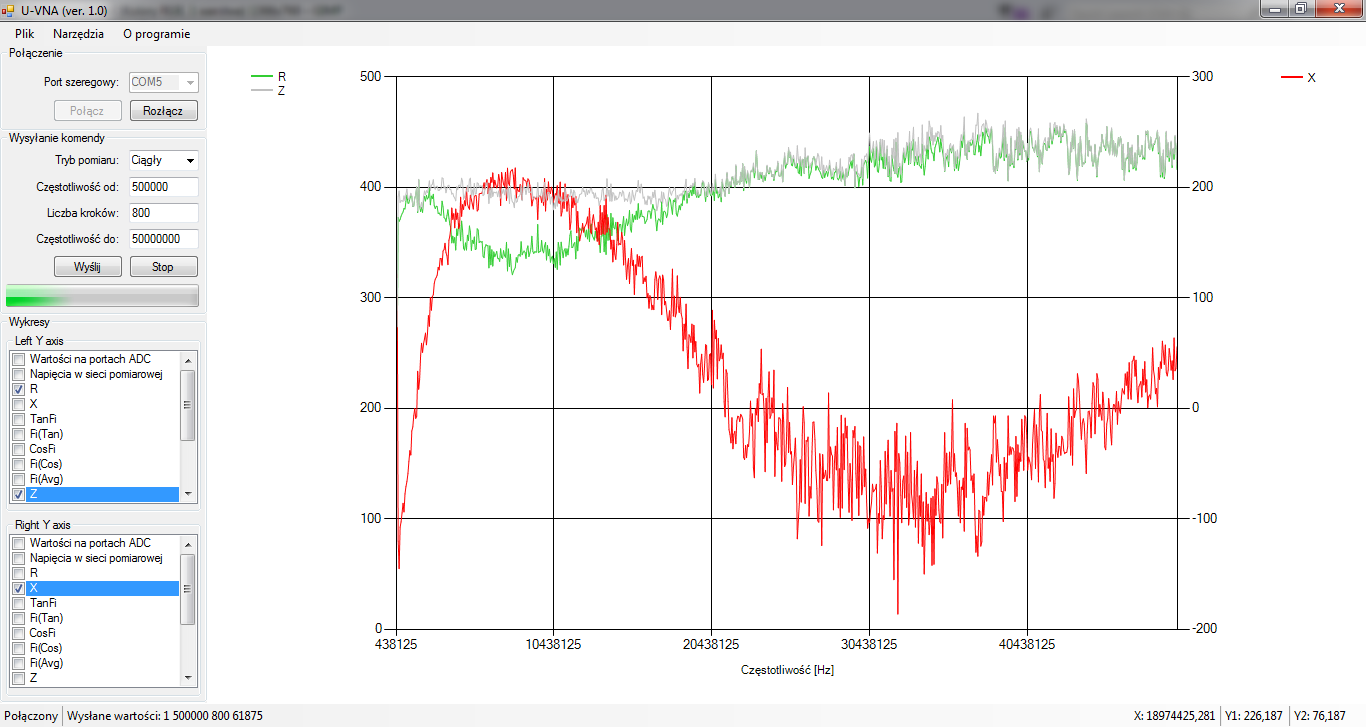Uncheck R checkbox in Left Y axis list

(x=18, y=389)
